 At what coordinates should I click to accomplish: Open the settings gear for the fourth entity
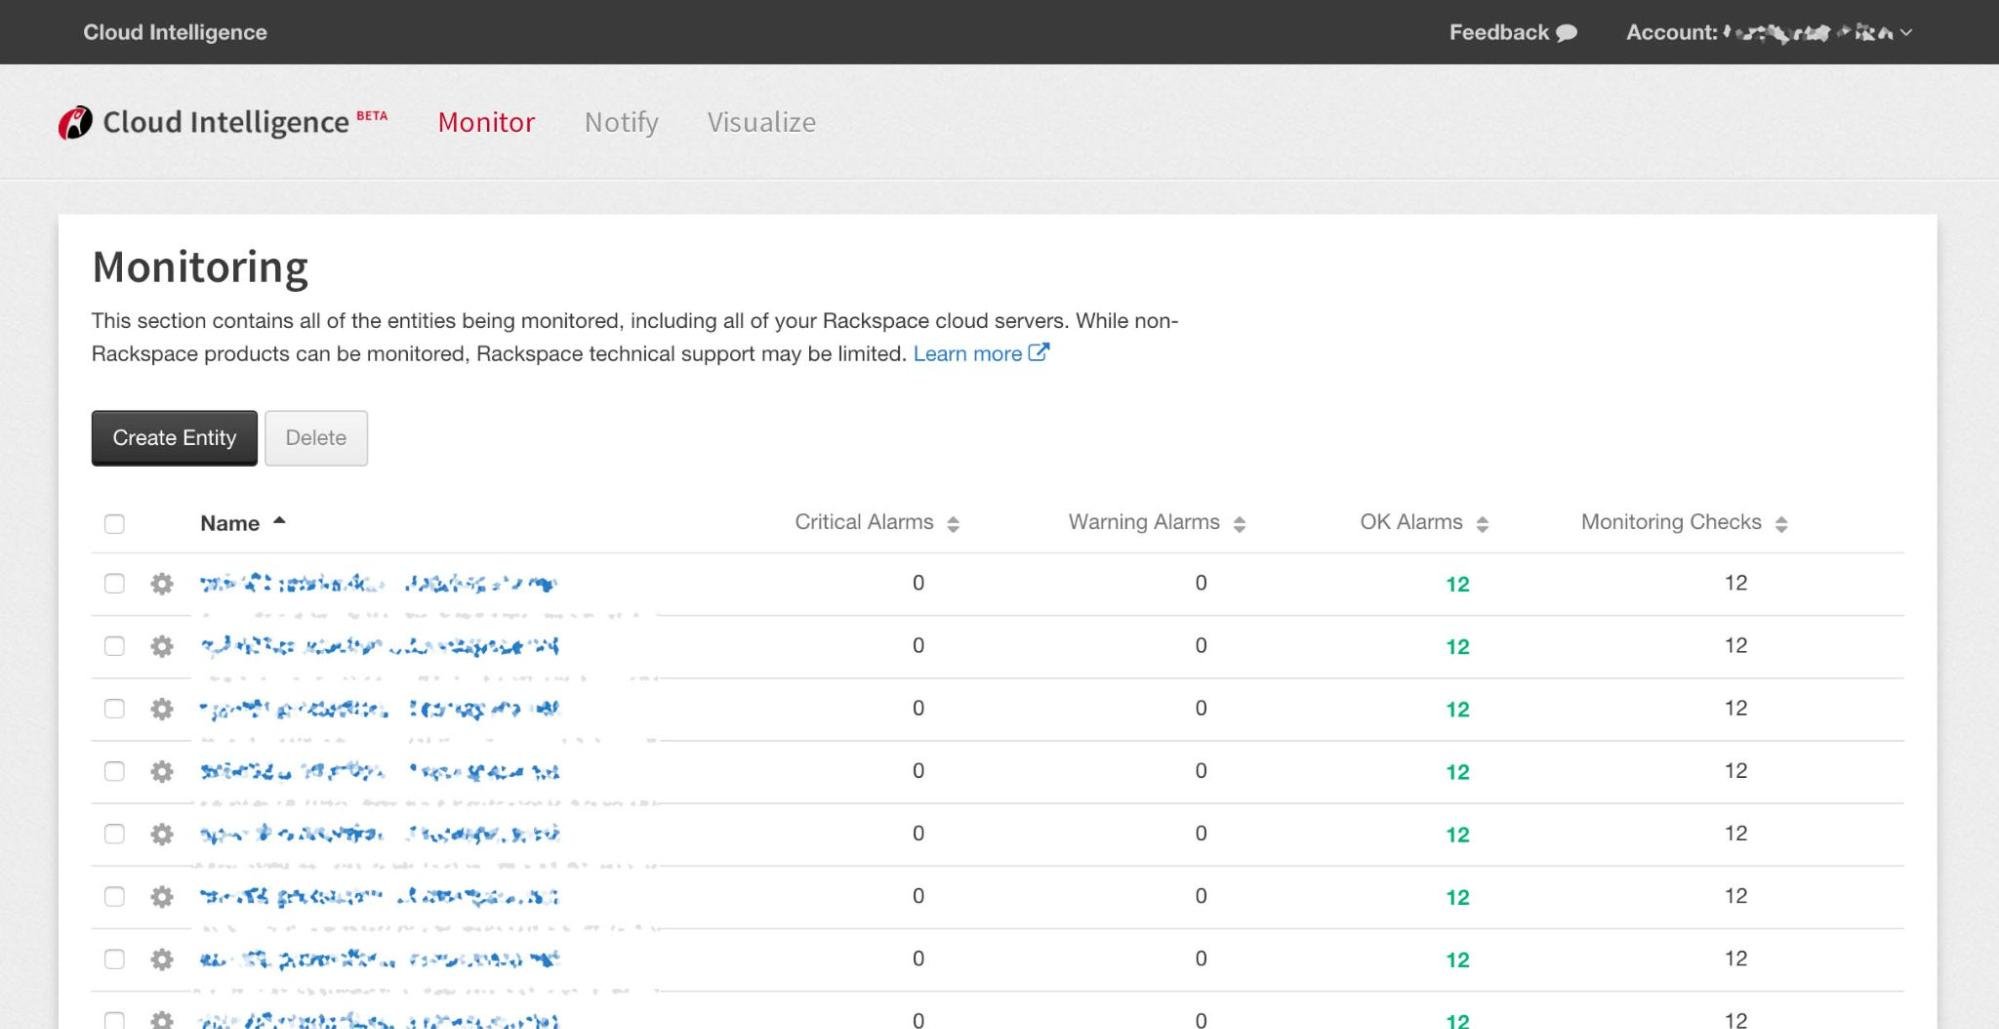point(161,771)
